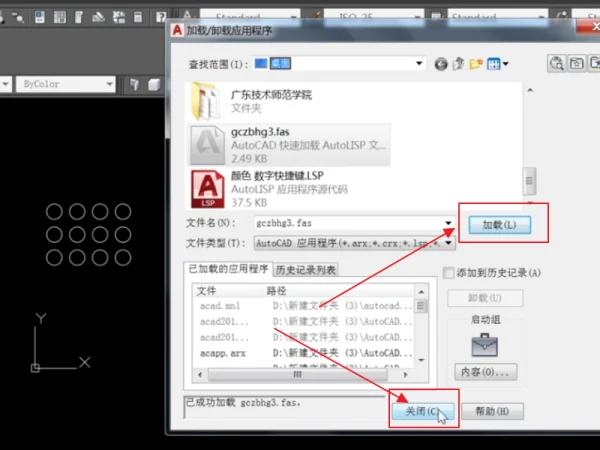
Task: Open the Views menu icon in dialog
Action: point(497,64)
